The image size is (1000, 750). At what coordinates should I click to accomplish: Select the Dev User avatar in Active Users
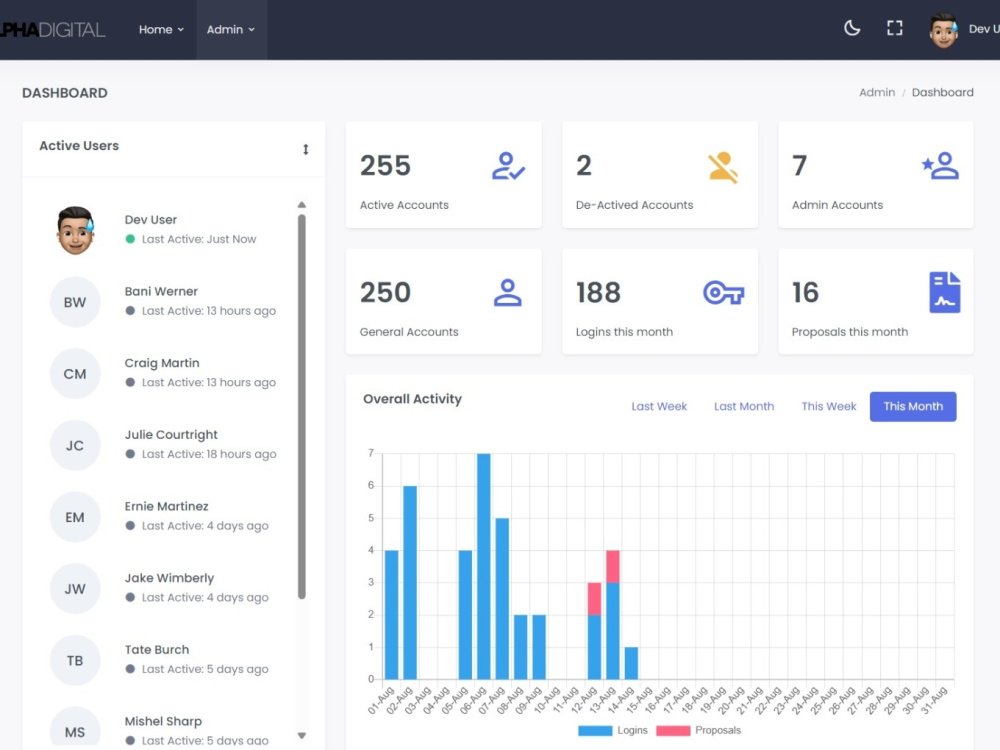coord(75,230)
